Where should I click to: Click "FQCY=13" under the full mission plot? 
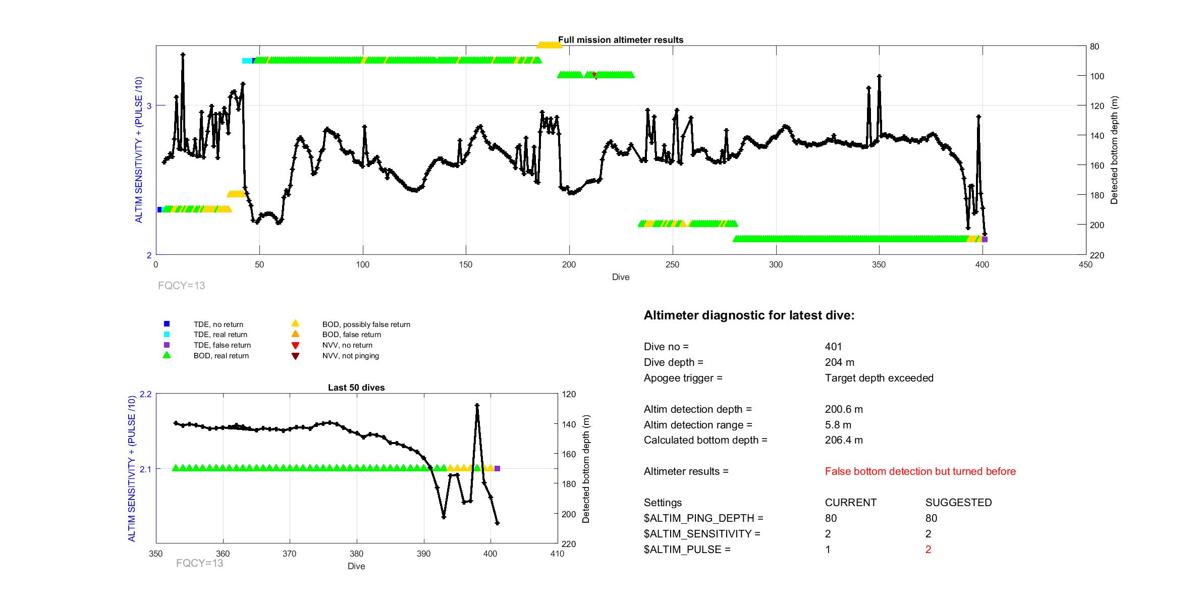182,285
